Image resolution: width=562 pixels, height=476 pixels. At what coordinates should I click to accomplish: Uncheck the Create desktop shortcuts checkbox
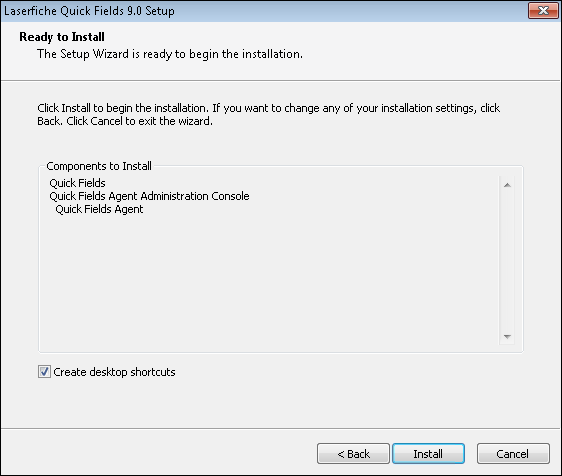tap(44, 372)
